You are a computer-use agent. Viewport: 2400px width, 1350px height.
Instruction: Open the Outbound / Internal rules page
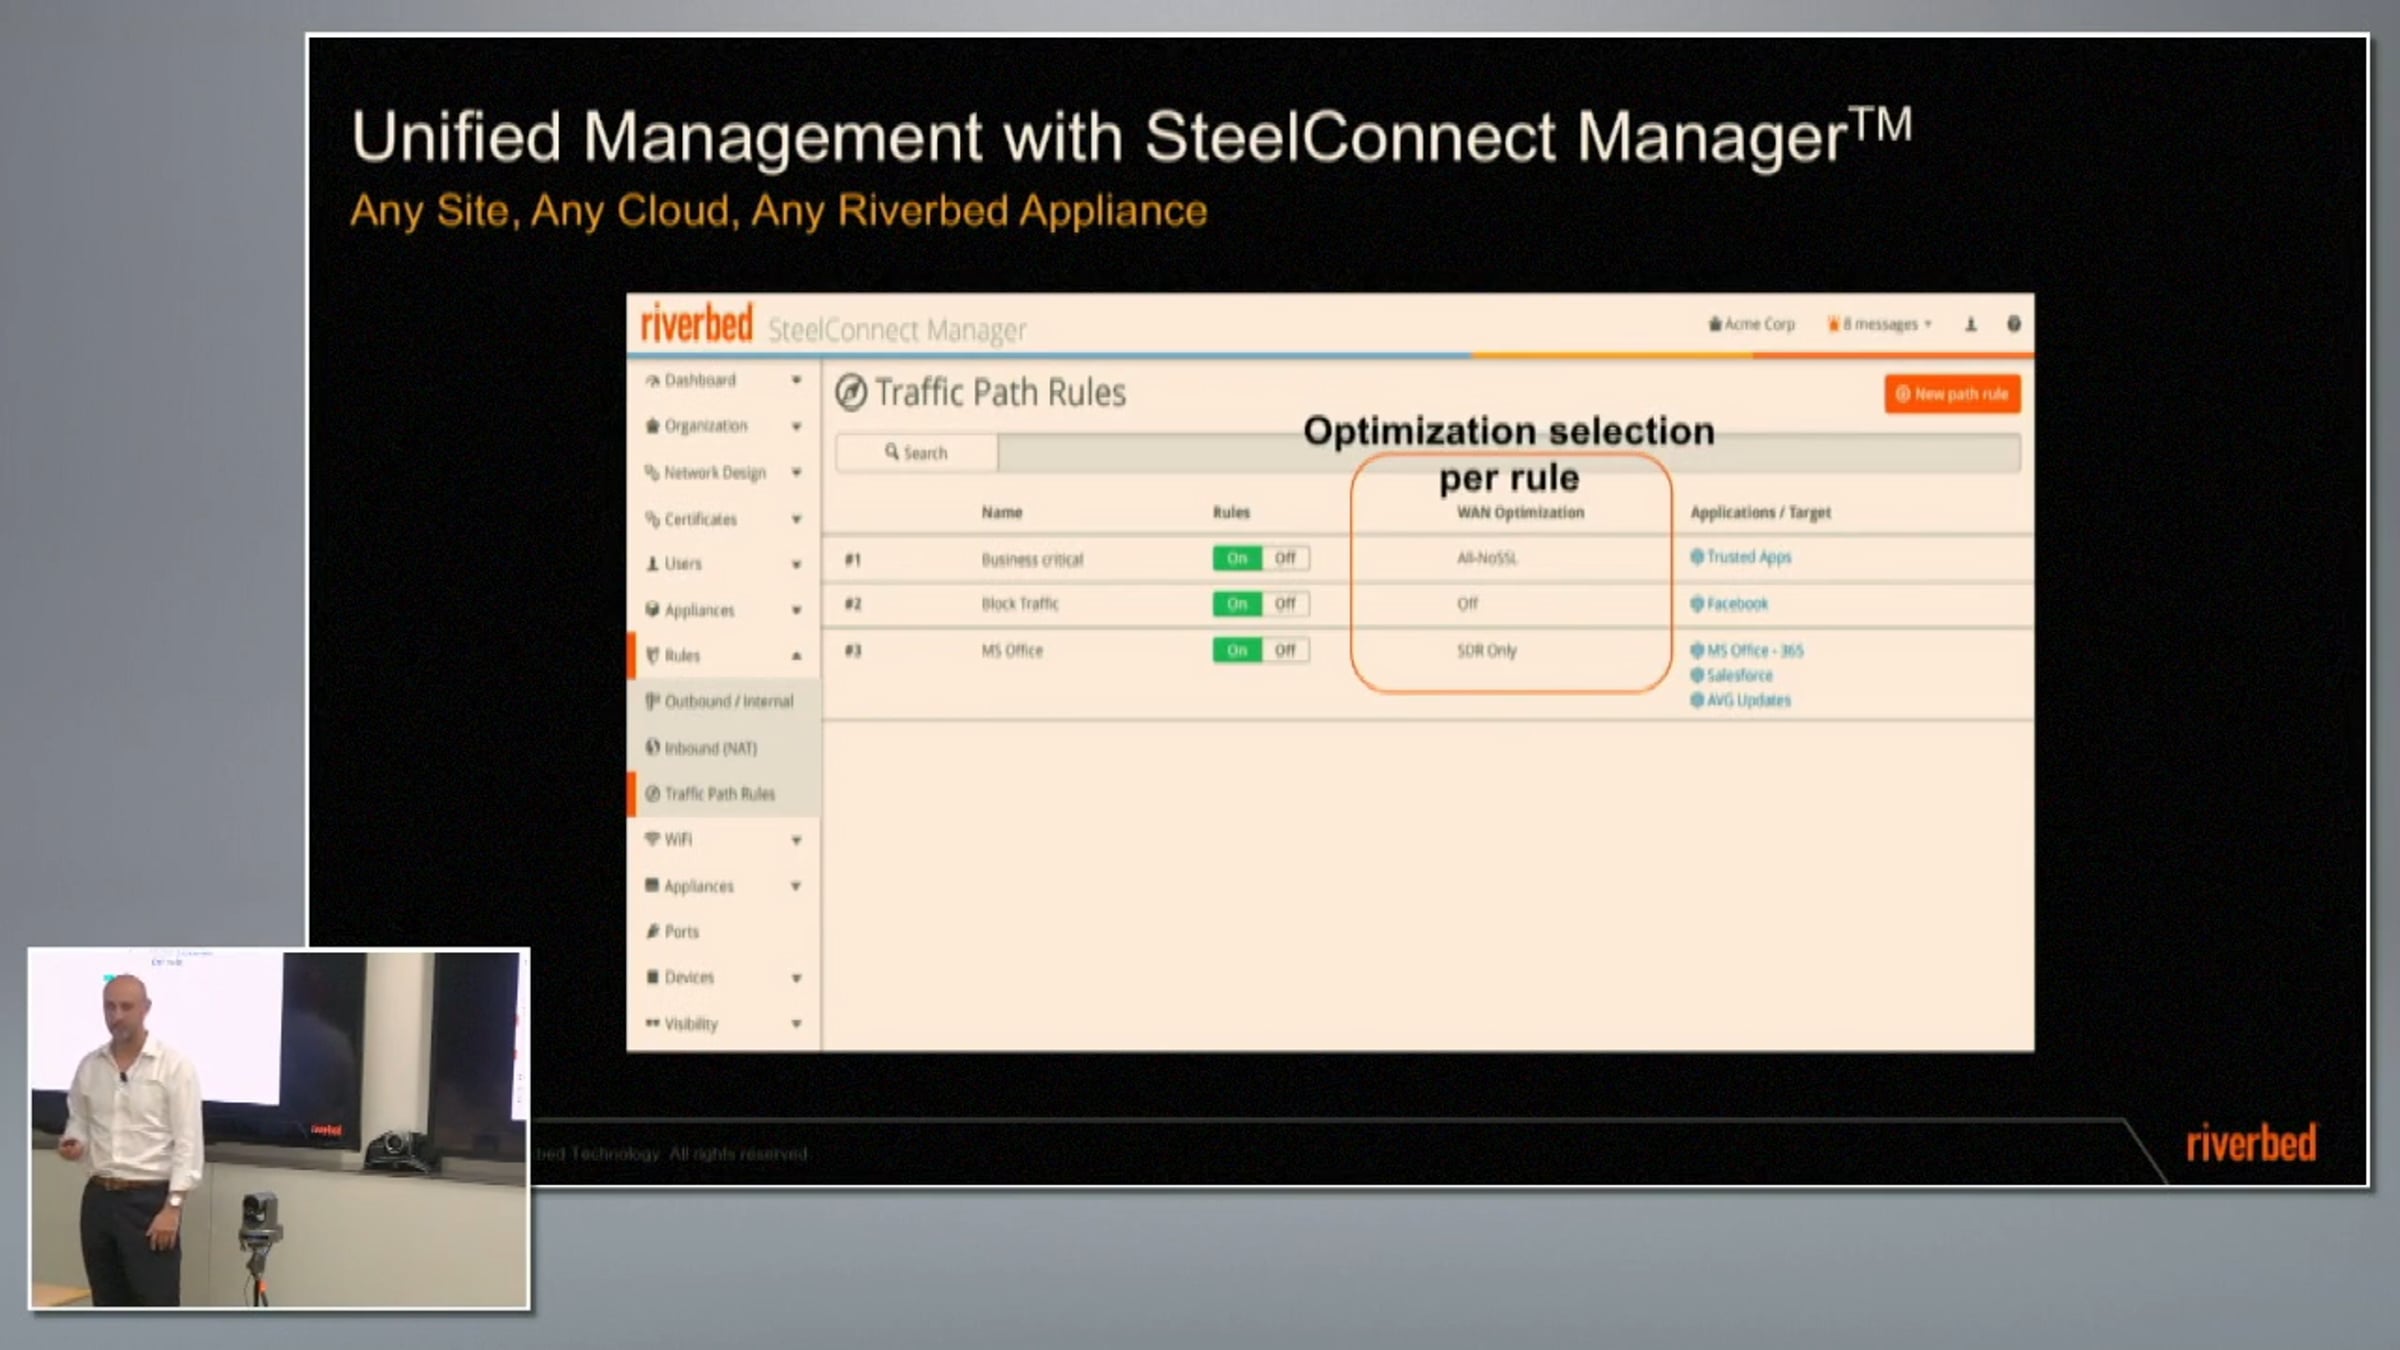point(724,702)
